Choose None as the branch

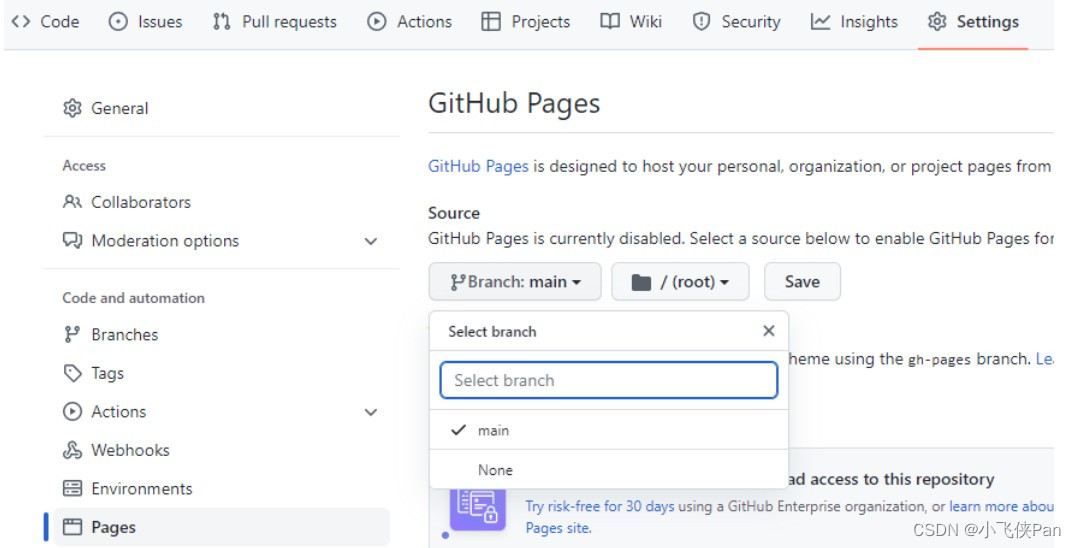609,470
